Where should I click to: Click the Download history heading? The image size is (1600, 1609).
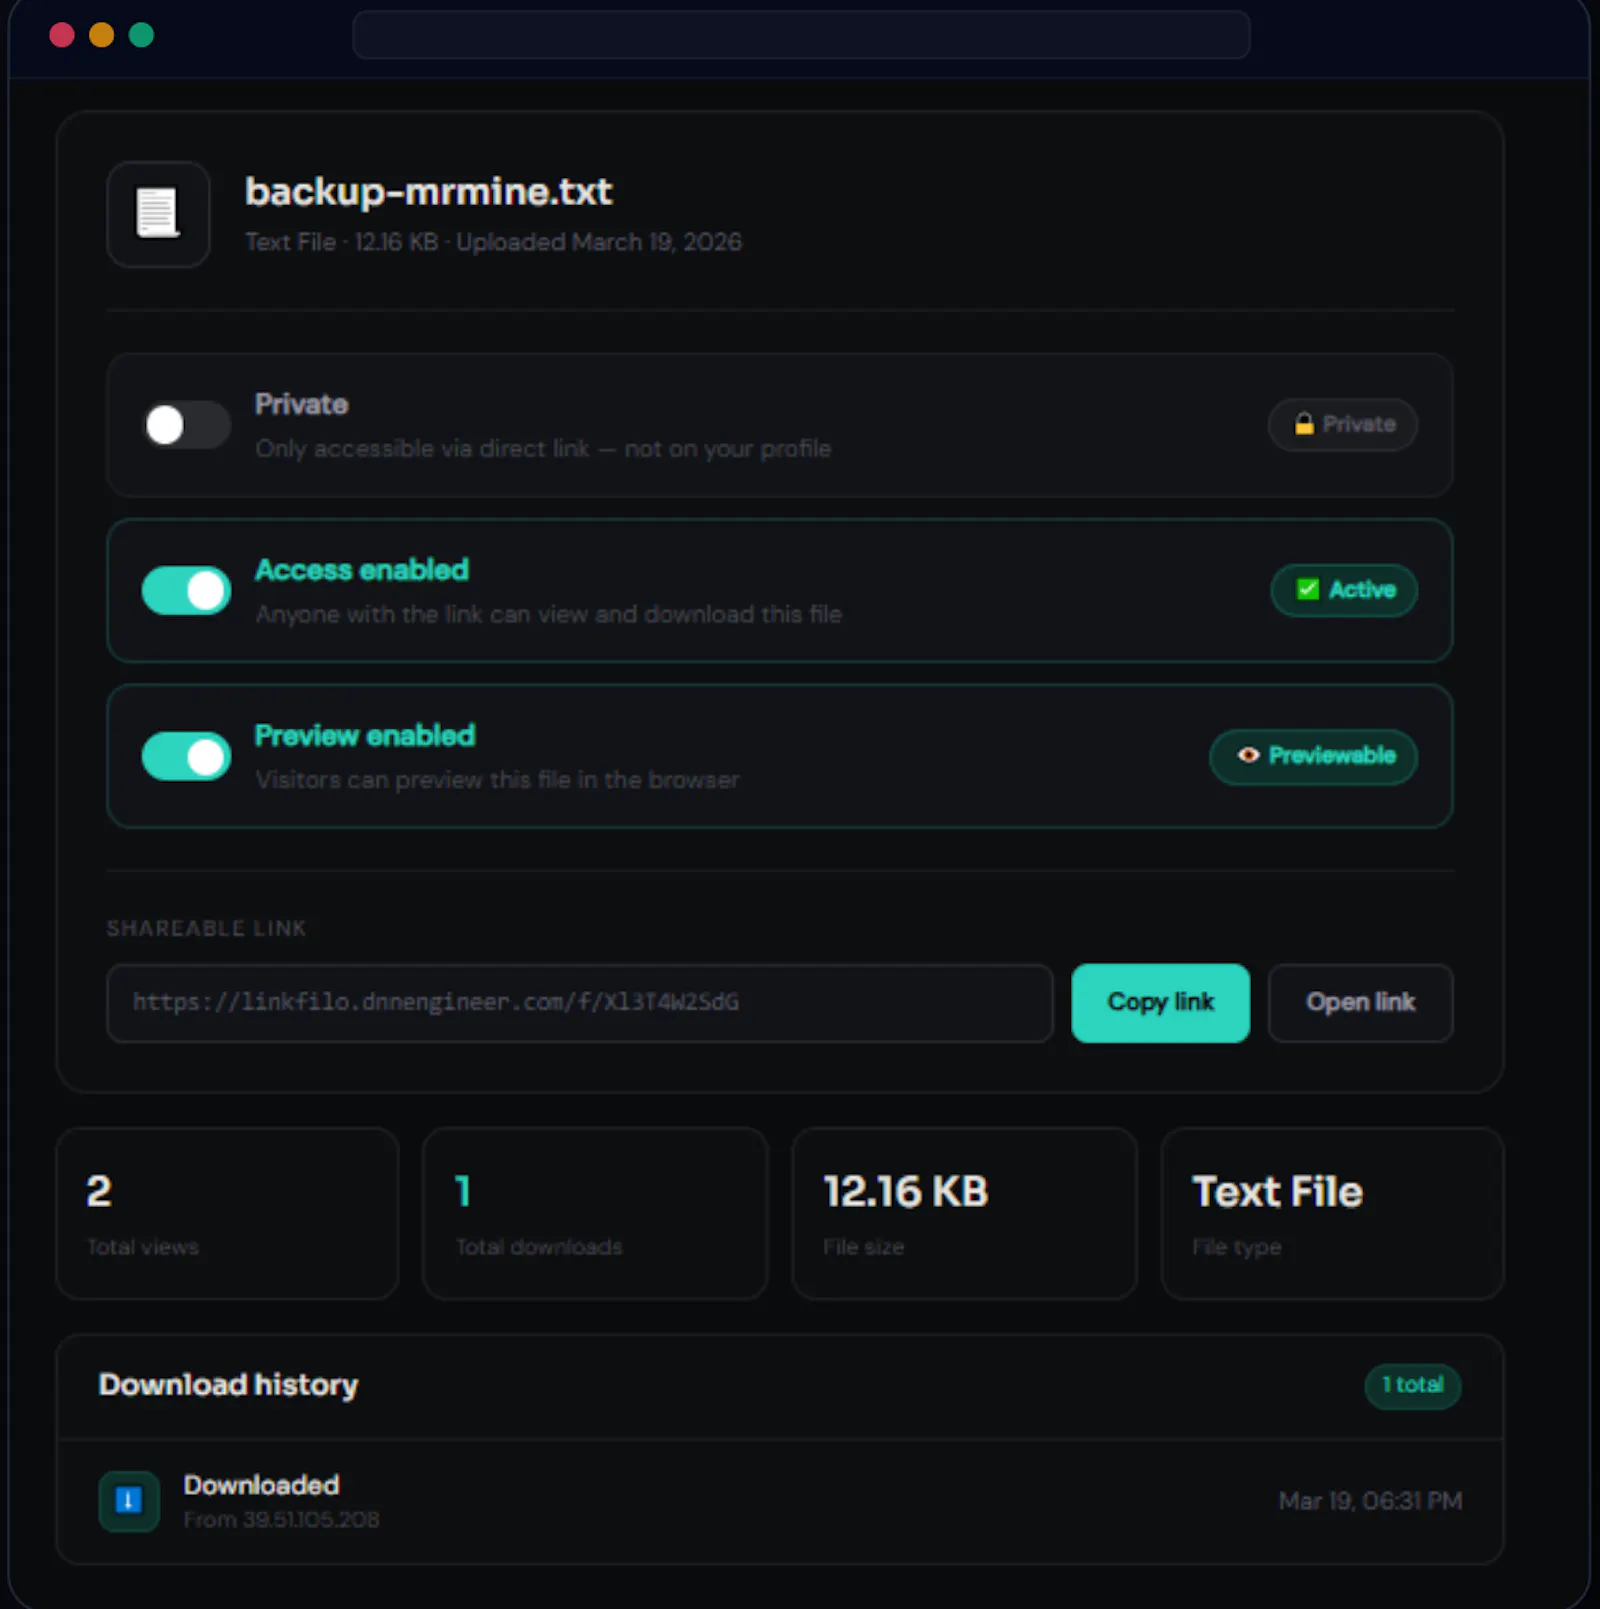click(x=228, y=1384)
